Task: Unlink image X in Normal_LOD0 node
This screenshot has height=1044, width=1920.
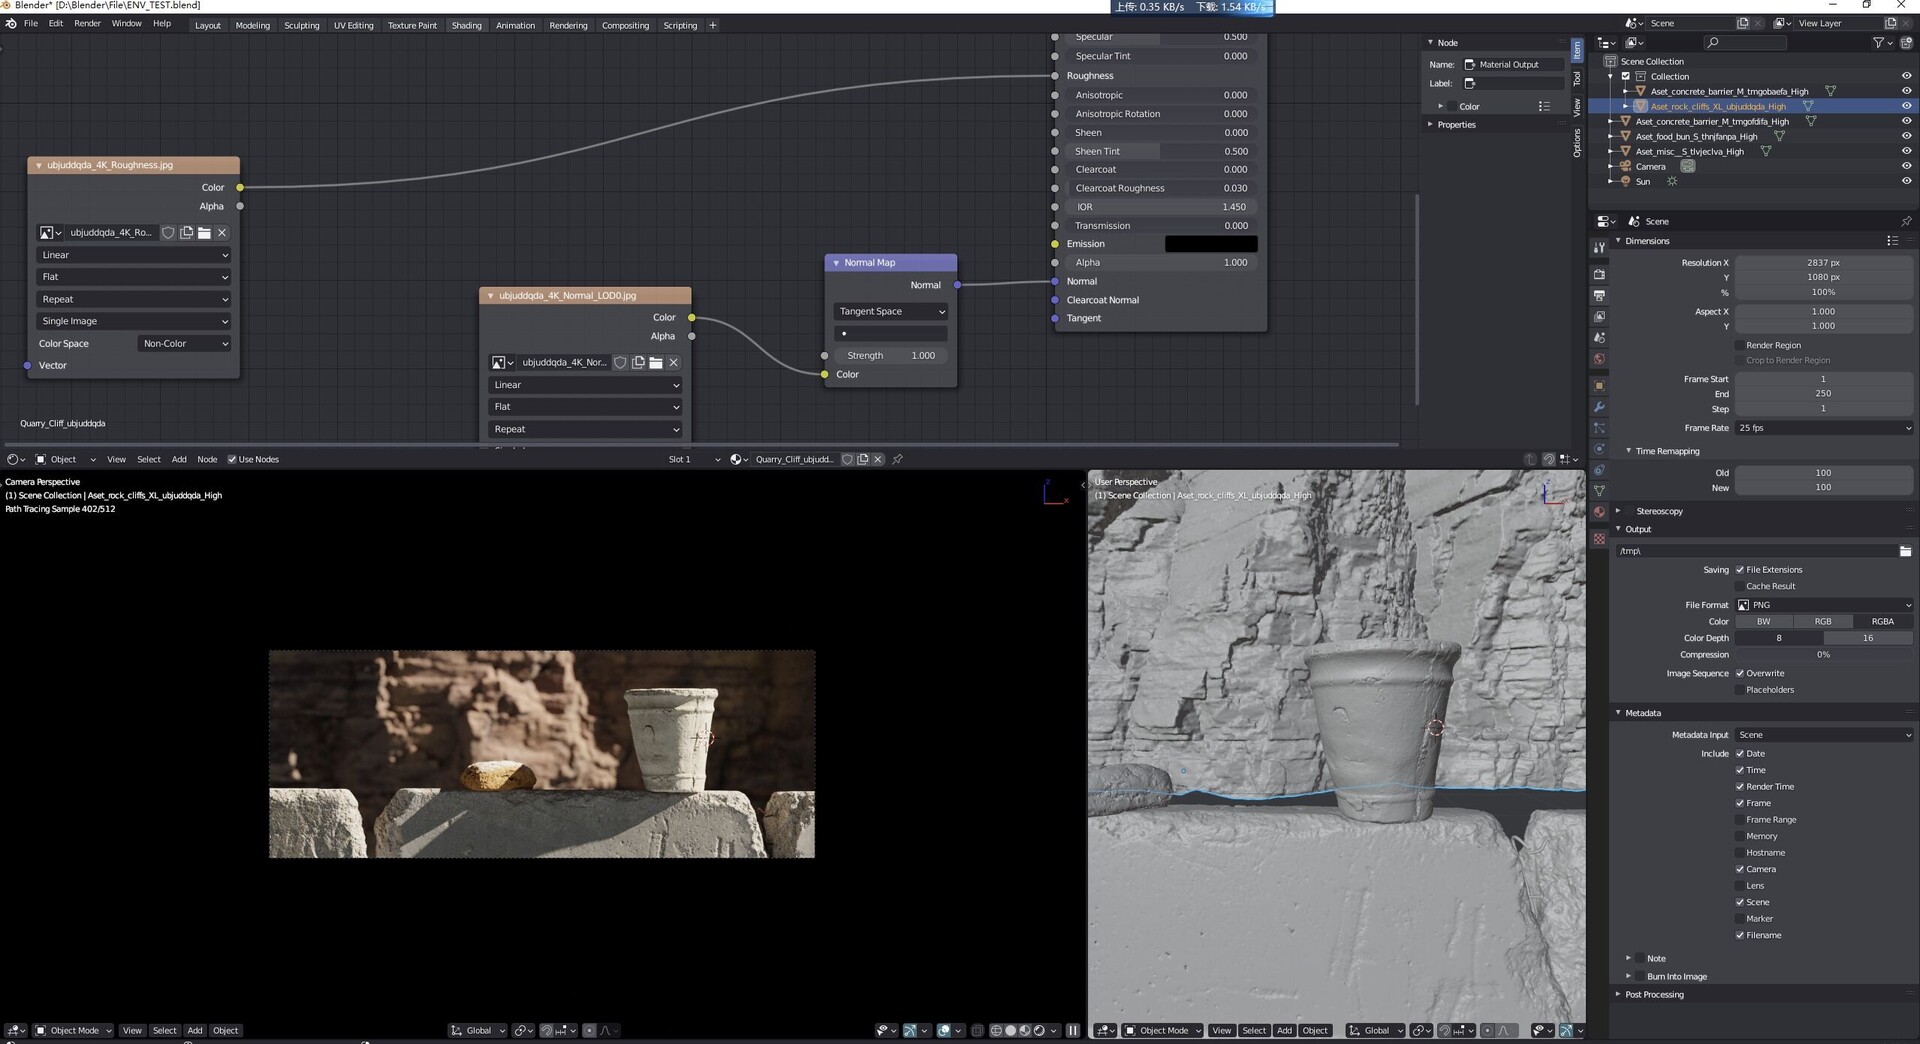Action: pyautogui.click(x=674, y=363)
